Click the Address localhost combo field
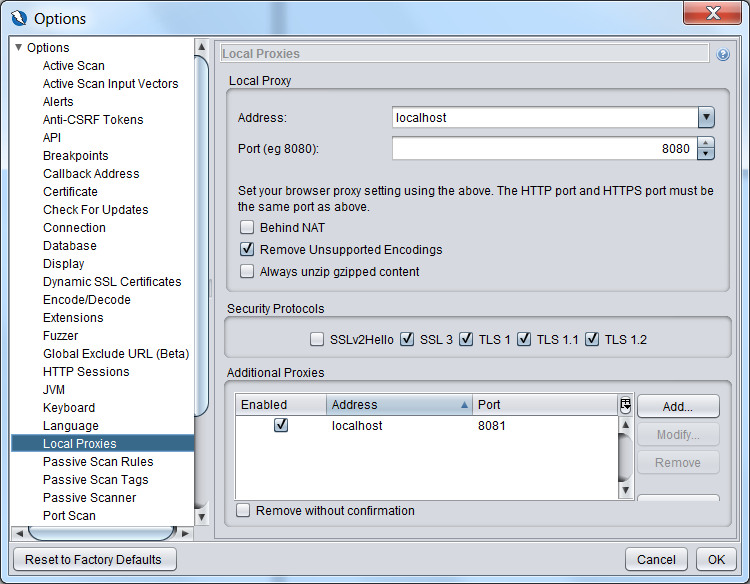 tap(545, 117)
